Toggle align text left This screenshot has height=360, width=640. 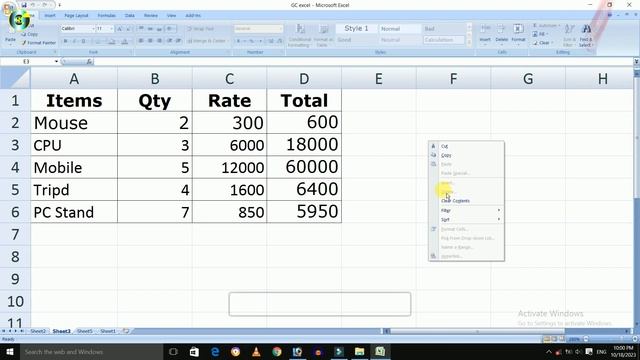tap(141, 41)
